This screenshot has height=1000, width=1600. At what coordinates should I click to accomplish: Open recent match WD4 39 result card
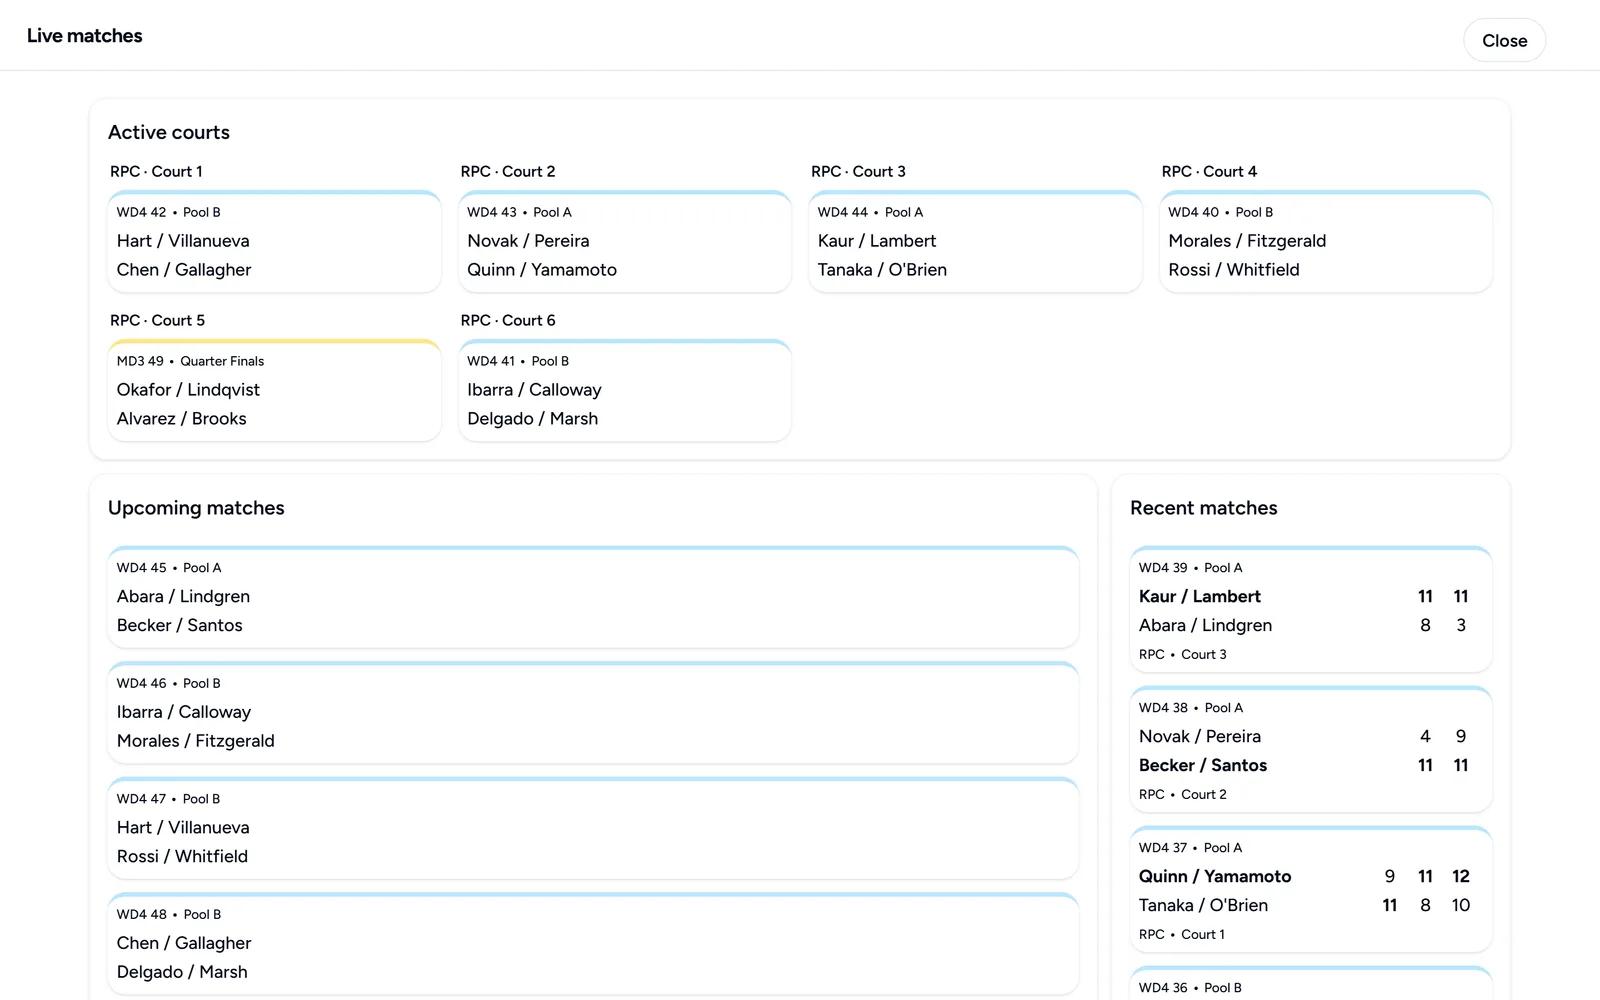coord(1311,609)
